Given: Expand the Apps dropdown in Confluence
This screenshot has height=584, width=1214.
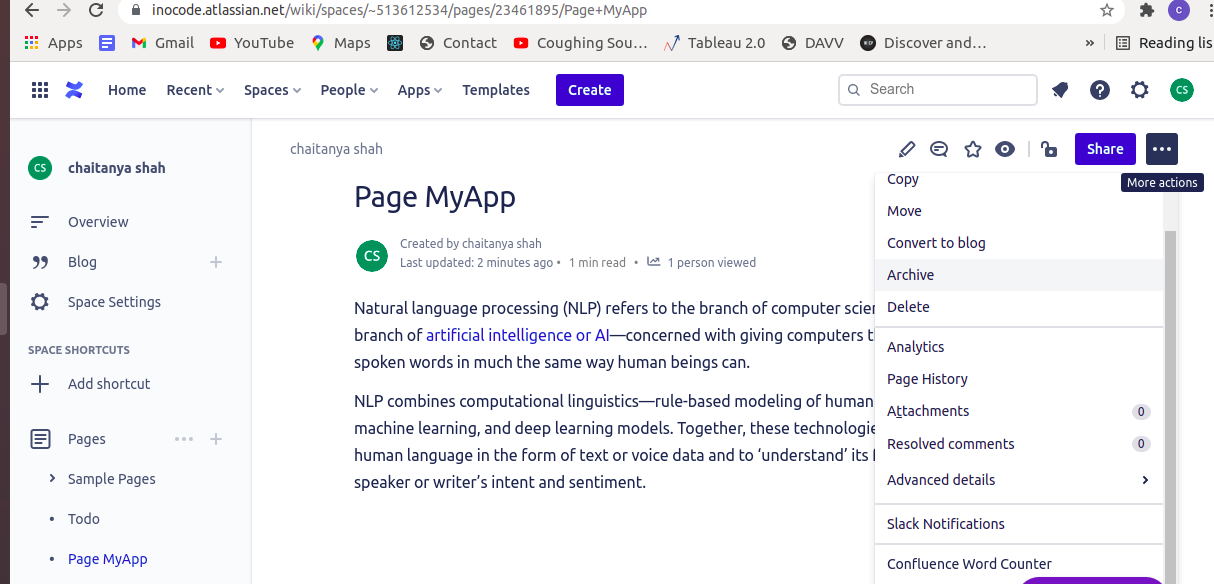Looking at the screenshot, I should 420,90.
